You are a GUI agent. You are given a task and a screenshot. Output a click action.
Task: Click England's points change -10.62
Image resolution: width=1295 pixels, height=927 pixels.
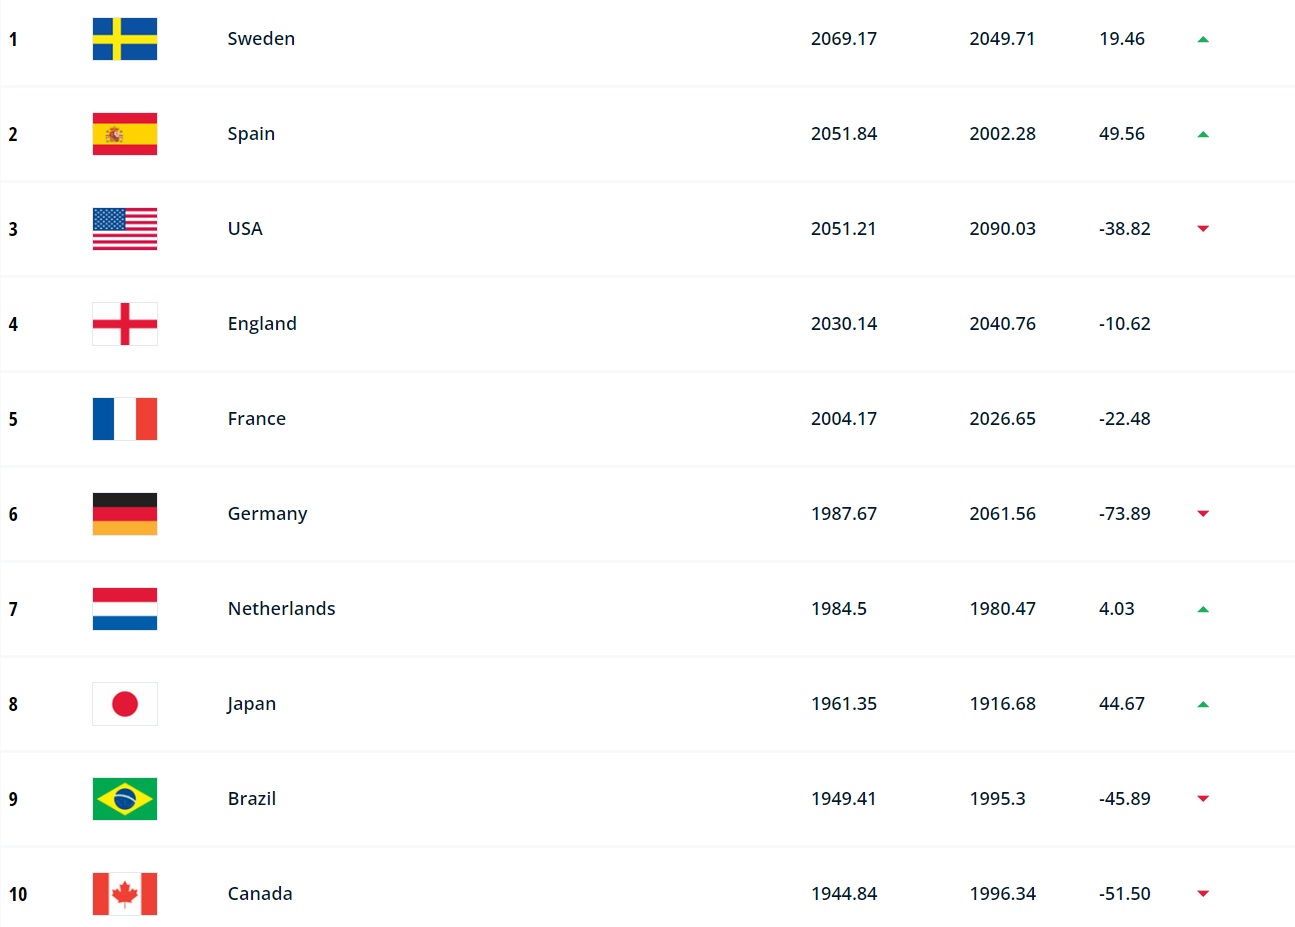pos(1124,324)
